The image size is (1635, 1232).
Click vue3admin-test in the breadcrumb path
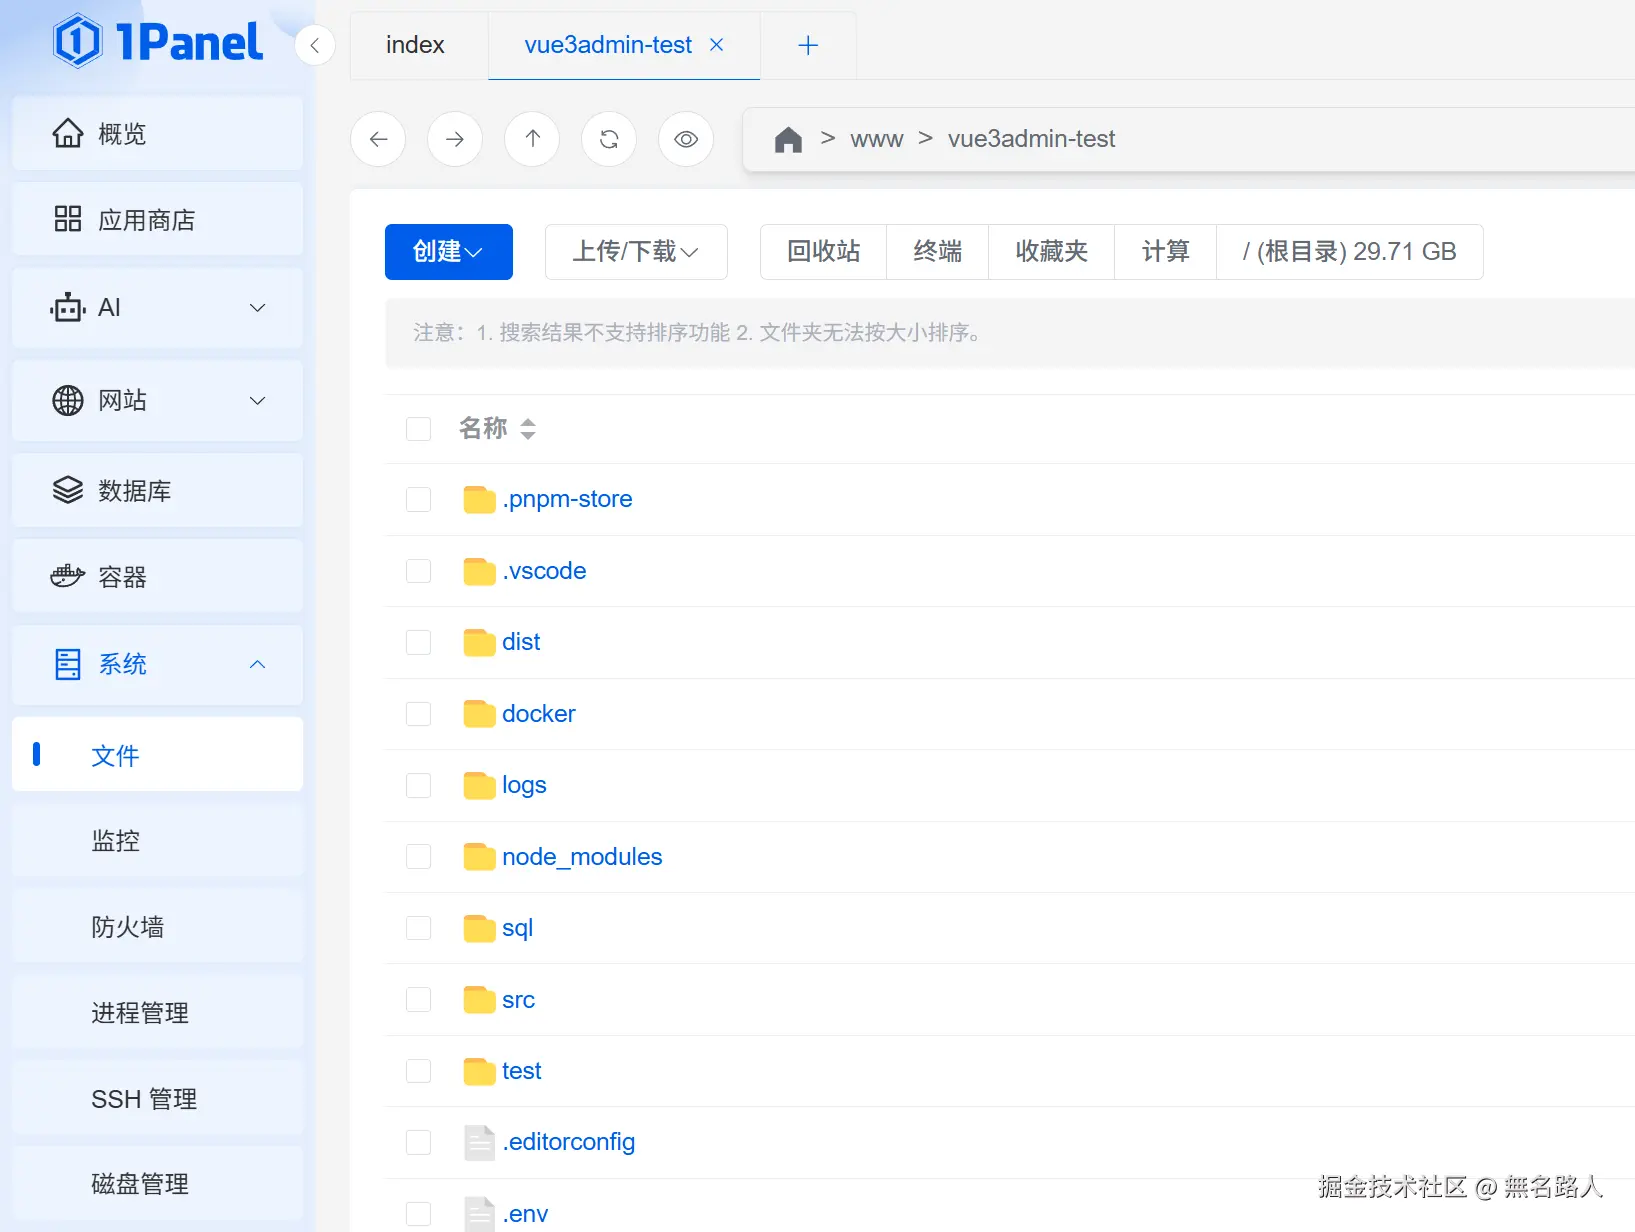pos(1031,139)
